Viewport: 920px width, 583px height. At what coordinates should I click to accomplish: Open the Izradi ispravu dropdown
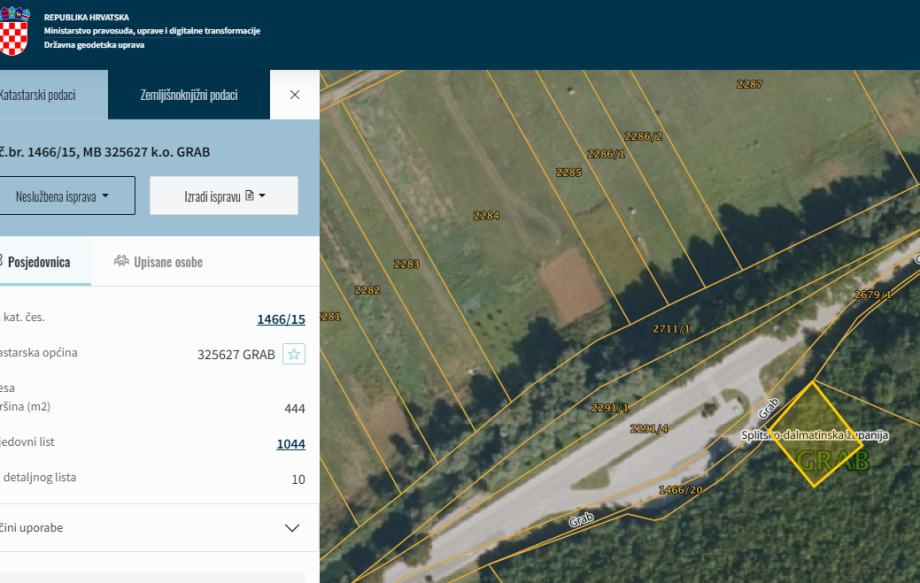click(x=224, y=196)
